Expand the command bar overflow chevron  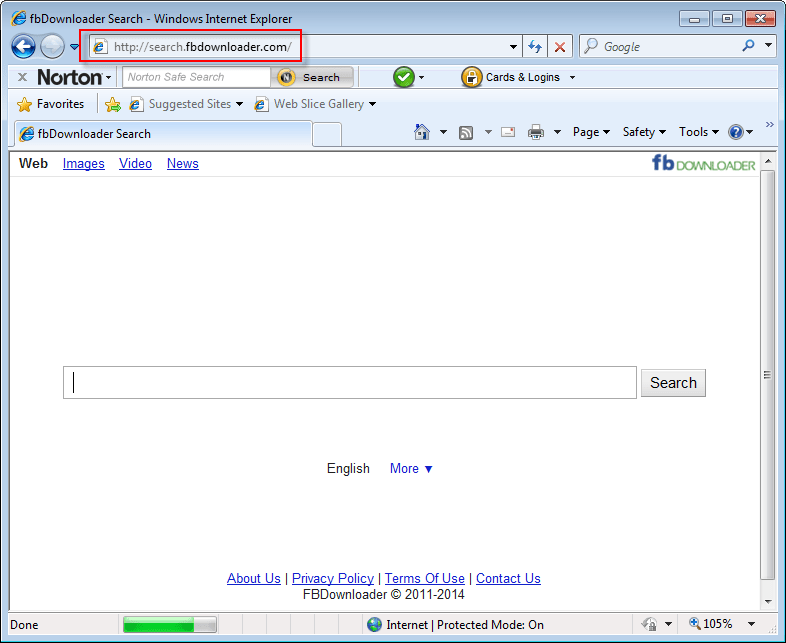[x=770, y=124]
